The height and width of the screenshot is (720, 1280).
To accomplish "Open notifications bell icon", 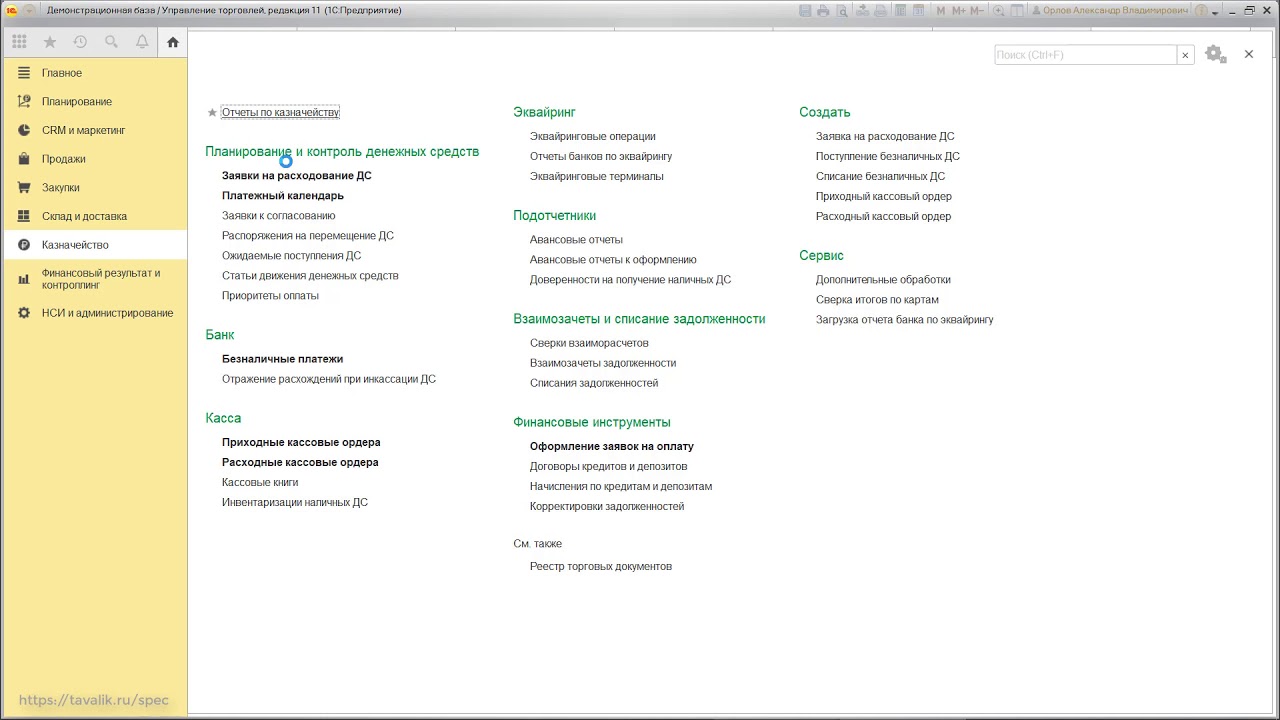I will [142, 42].
